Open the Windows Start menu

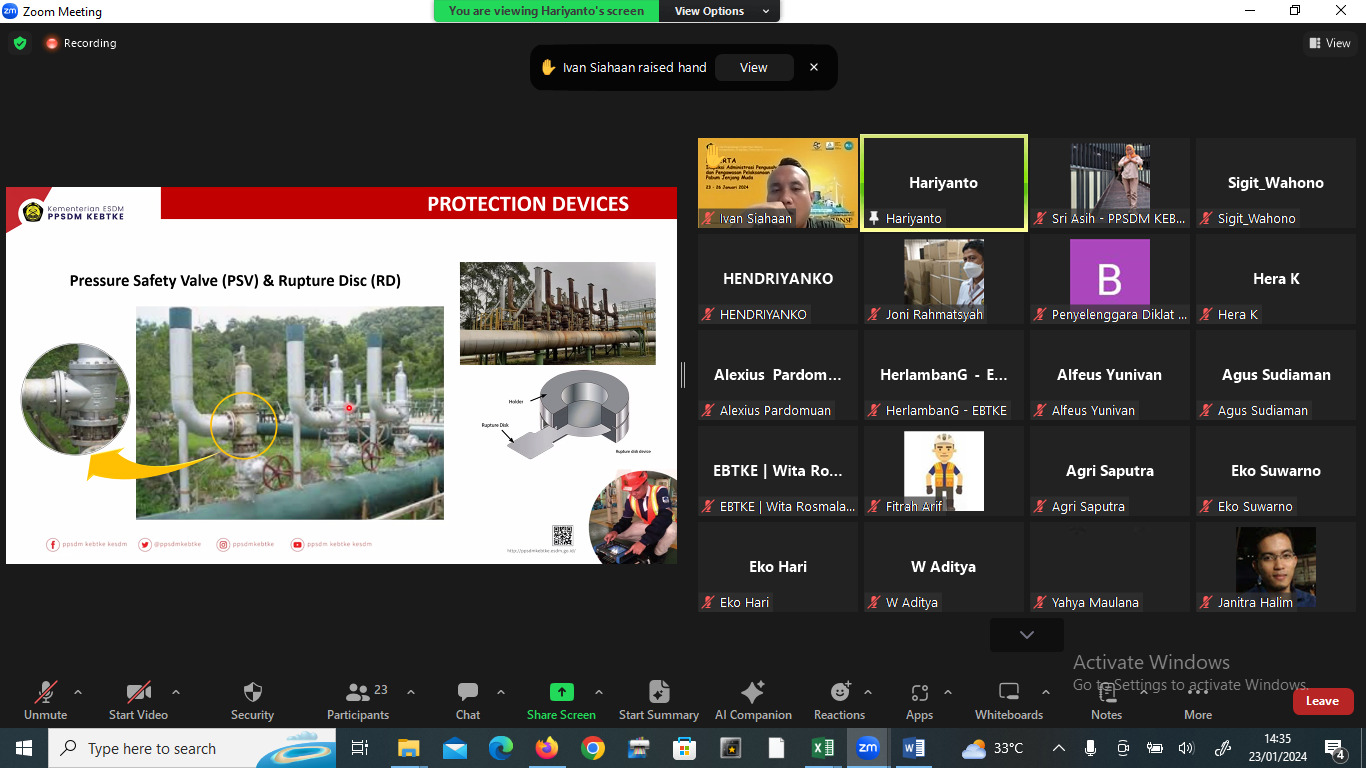tap(24, 748)
